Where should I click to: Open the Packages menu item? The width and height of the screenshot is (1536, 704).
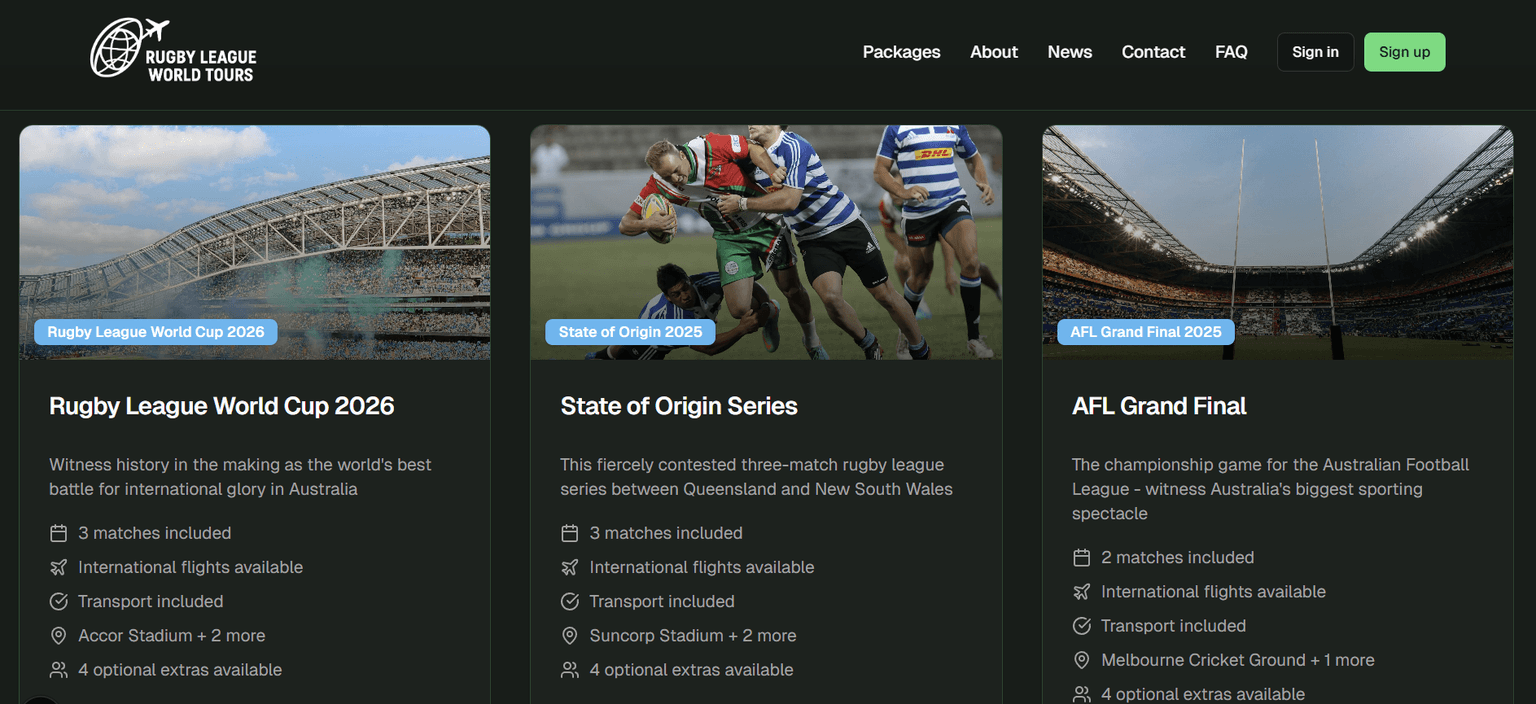(x=901, y=51)
